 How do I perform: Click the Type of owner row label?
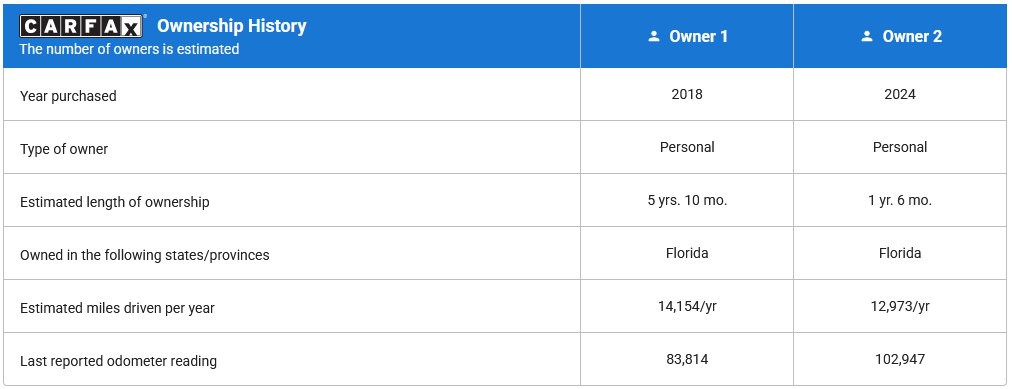pyautogui.click(x=64, y=149)
